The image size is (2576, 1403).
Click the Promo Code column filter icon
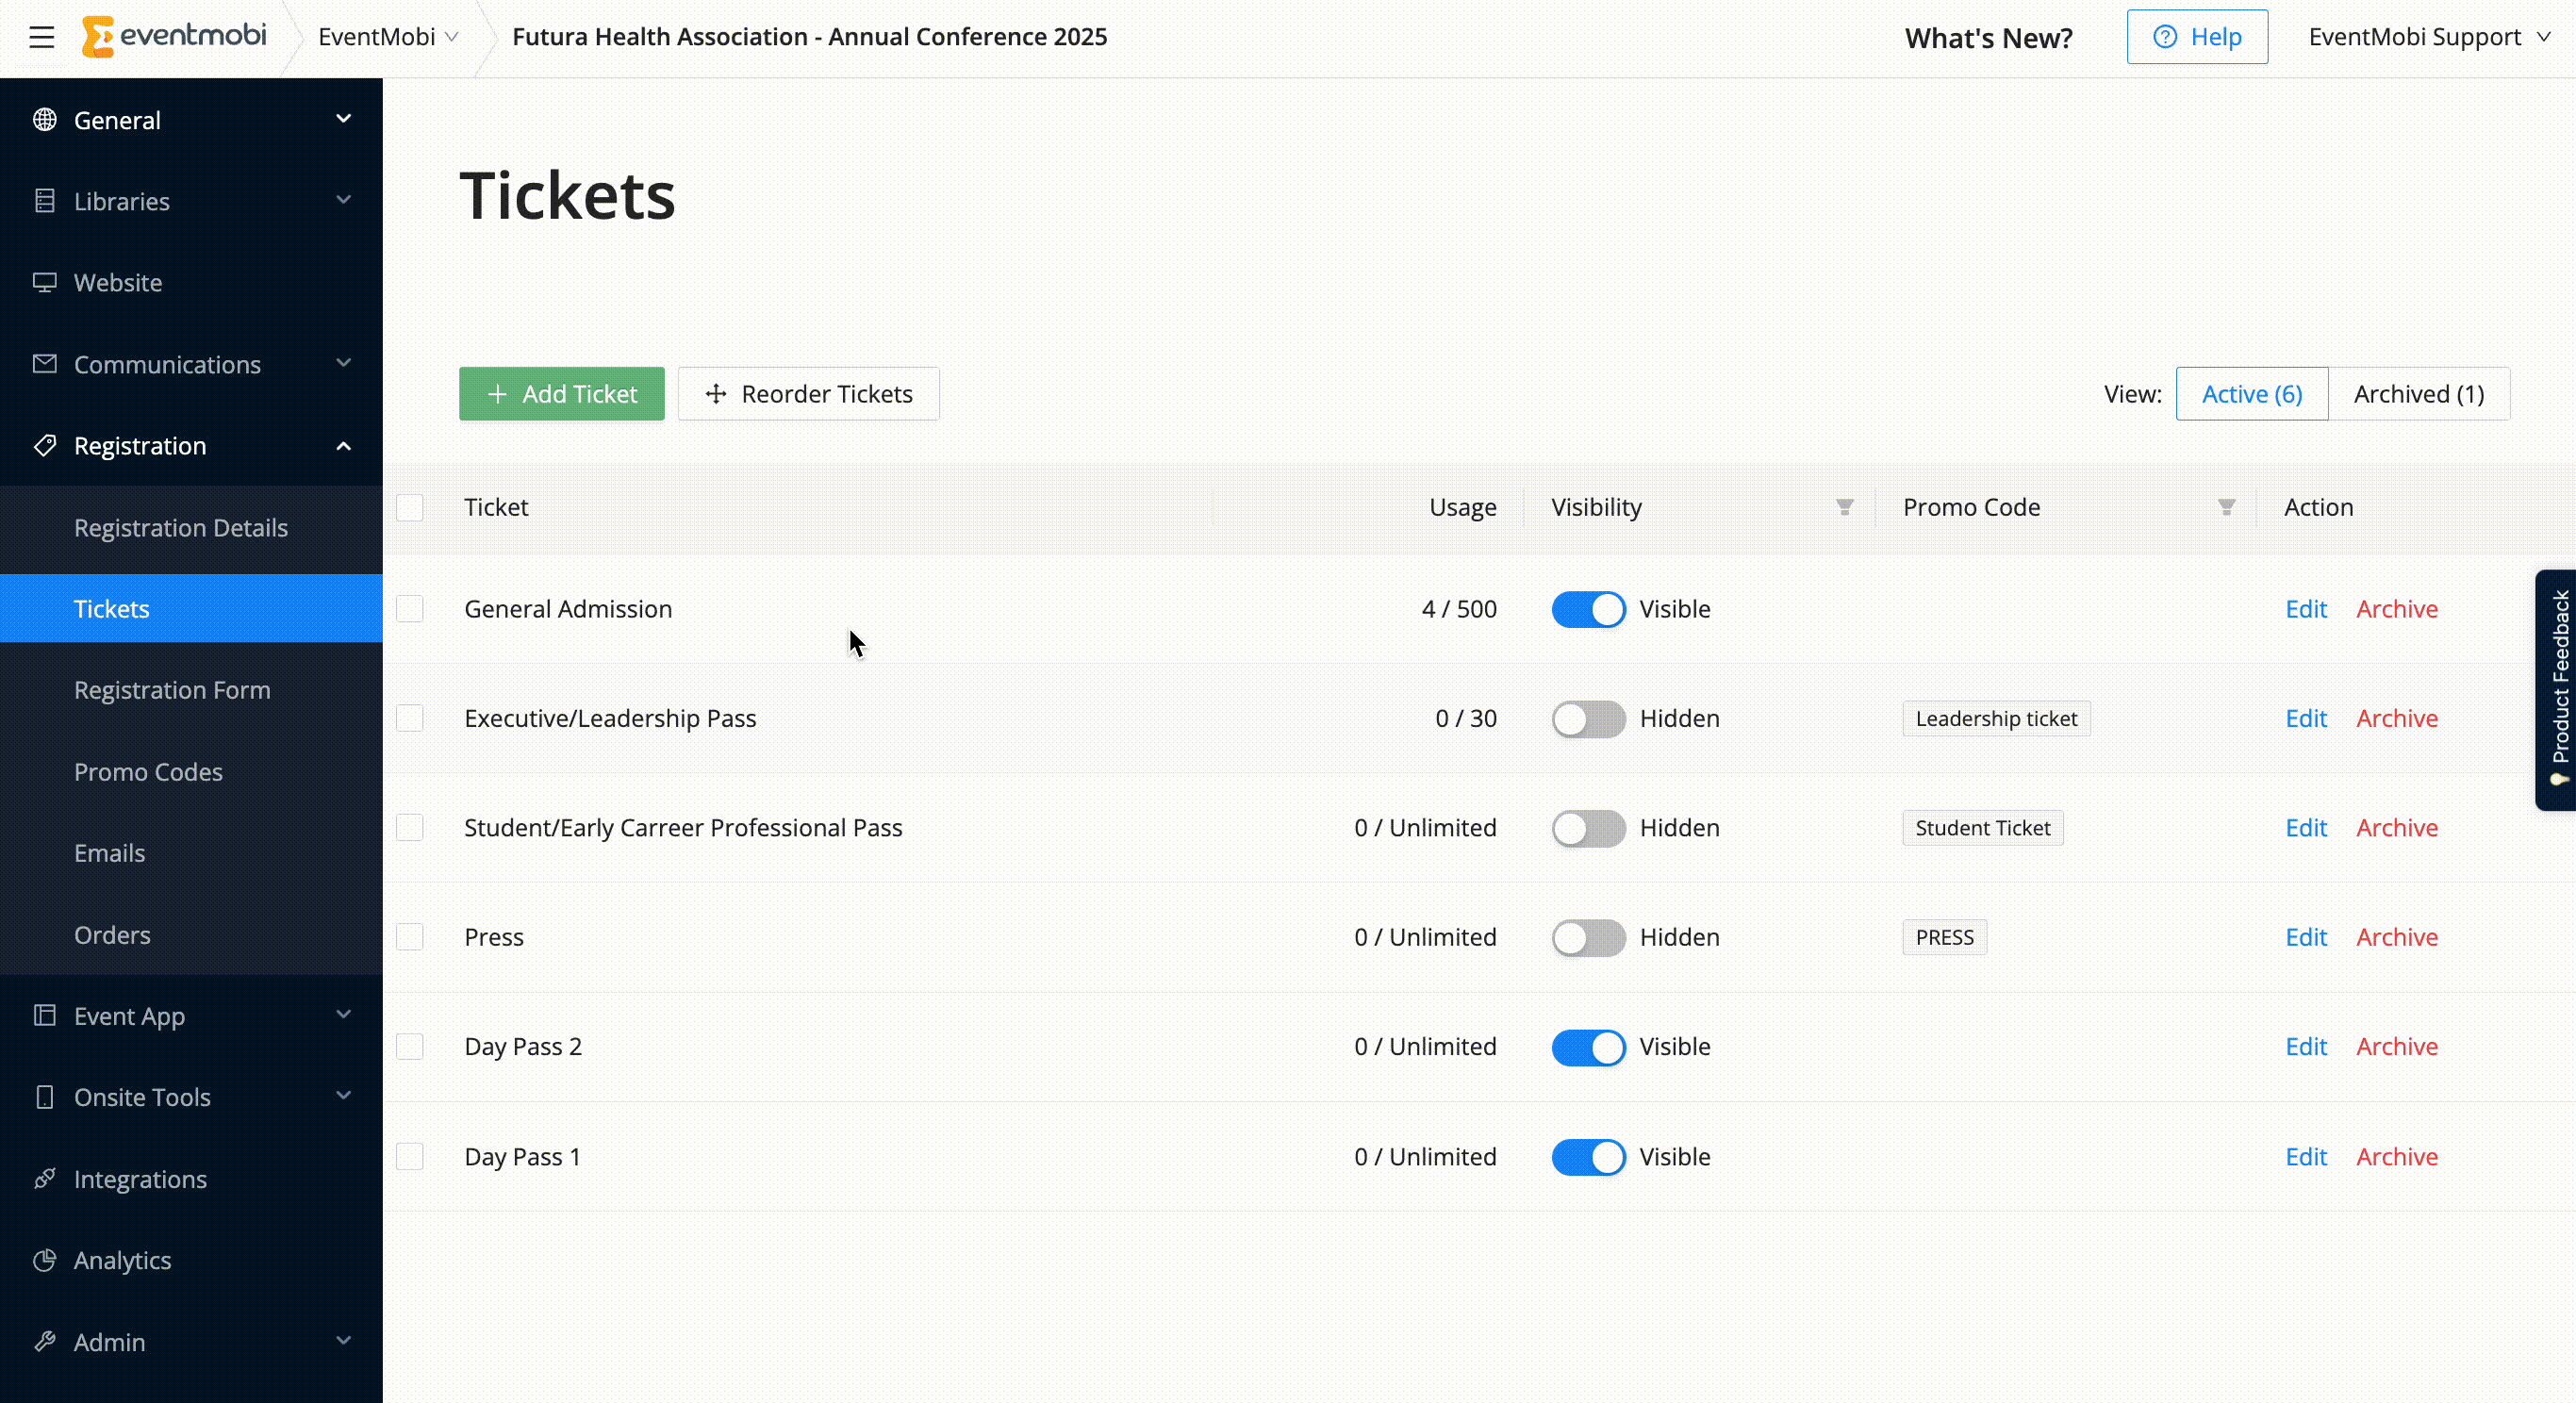[x=2226, y=507]
